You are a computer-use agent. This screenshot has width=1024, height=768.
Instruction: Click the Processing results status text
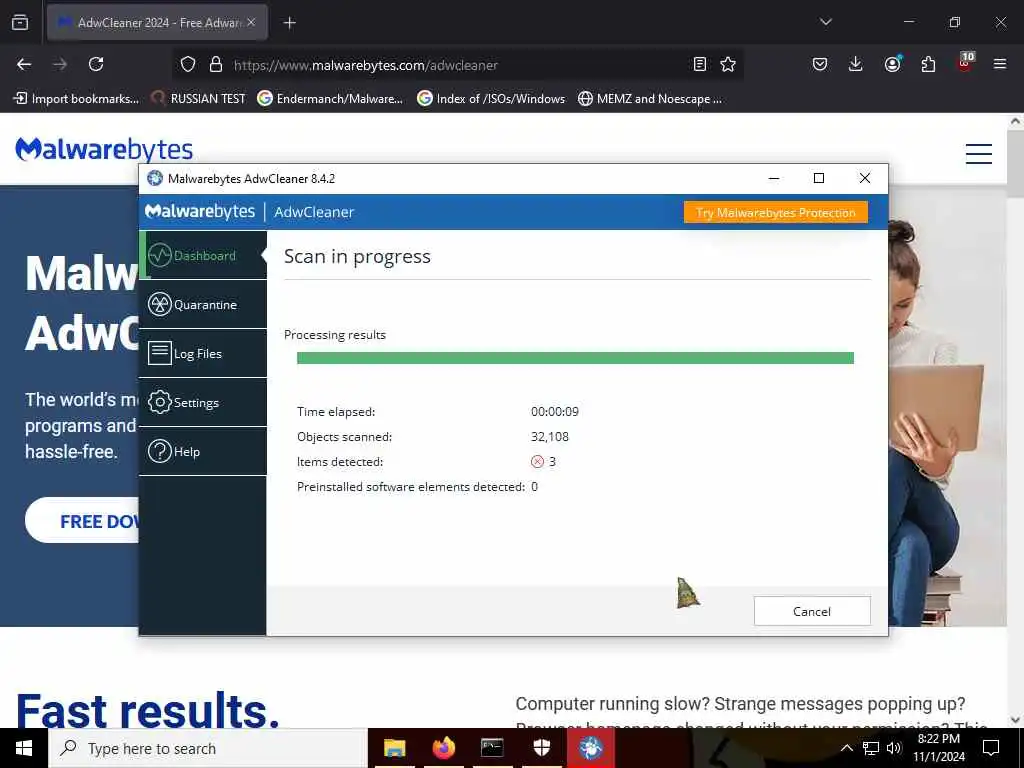coord(335,334)
